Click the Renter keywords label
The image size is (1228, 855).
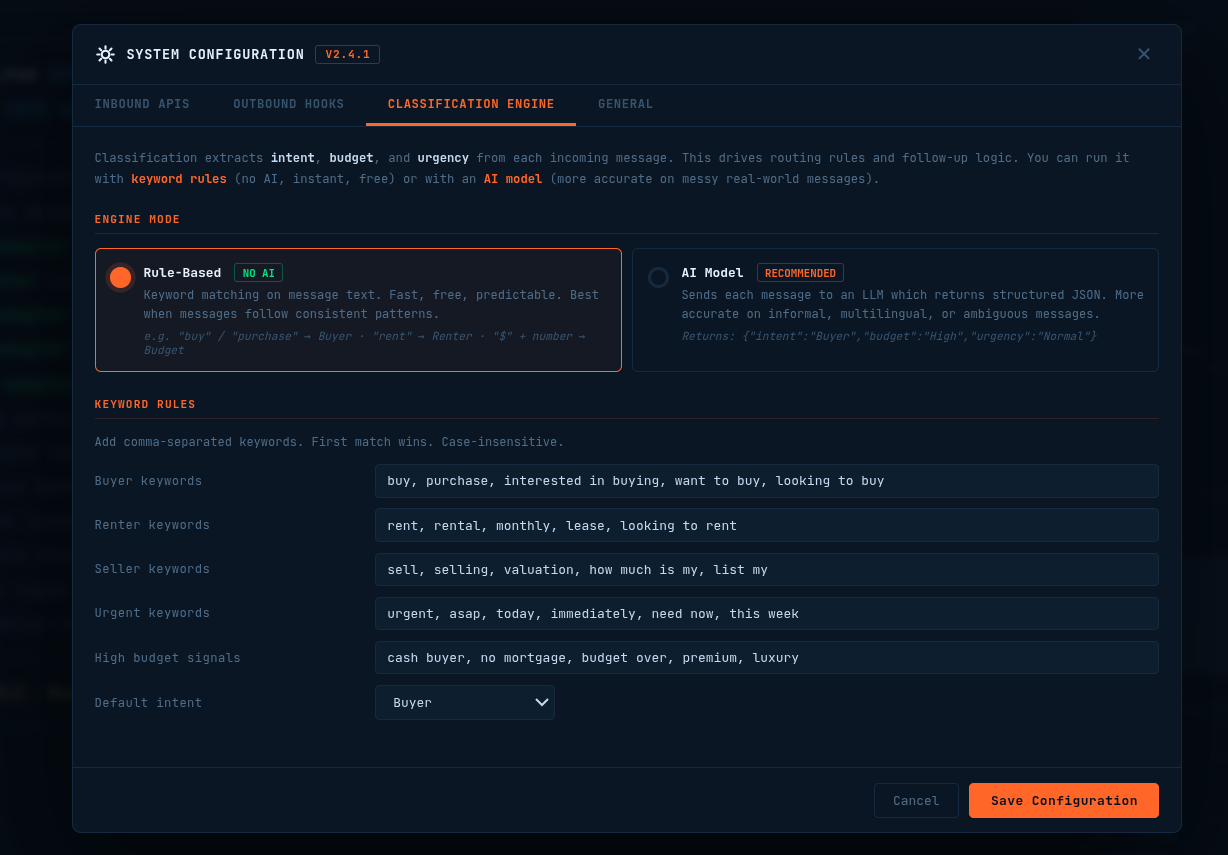coord(152,525)
